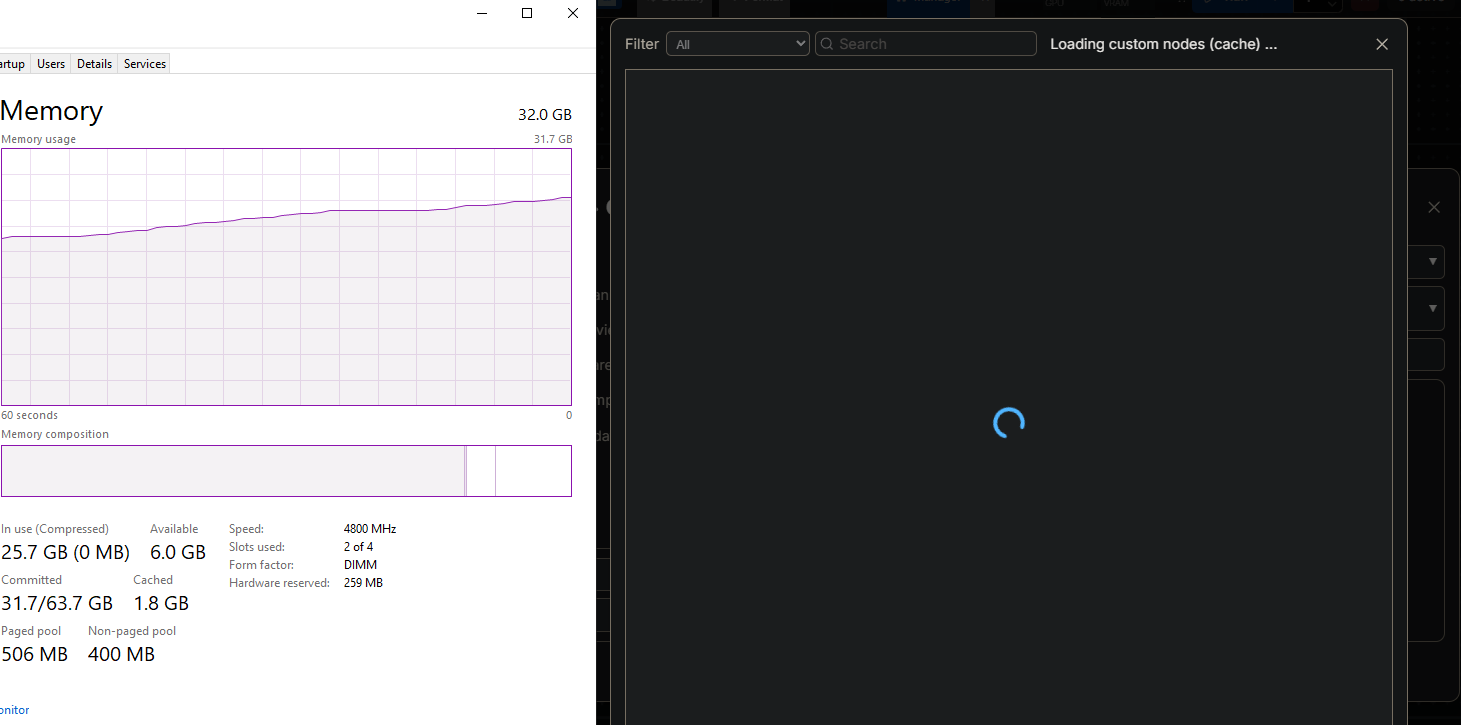This screenshot has width=1461, height=725.
Task: Open the partially visible Startup tab
Action: click(14, 64)
